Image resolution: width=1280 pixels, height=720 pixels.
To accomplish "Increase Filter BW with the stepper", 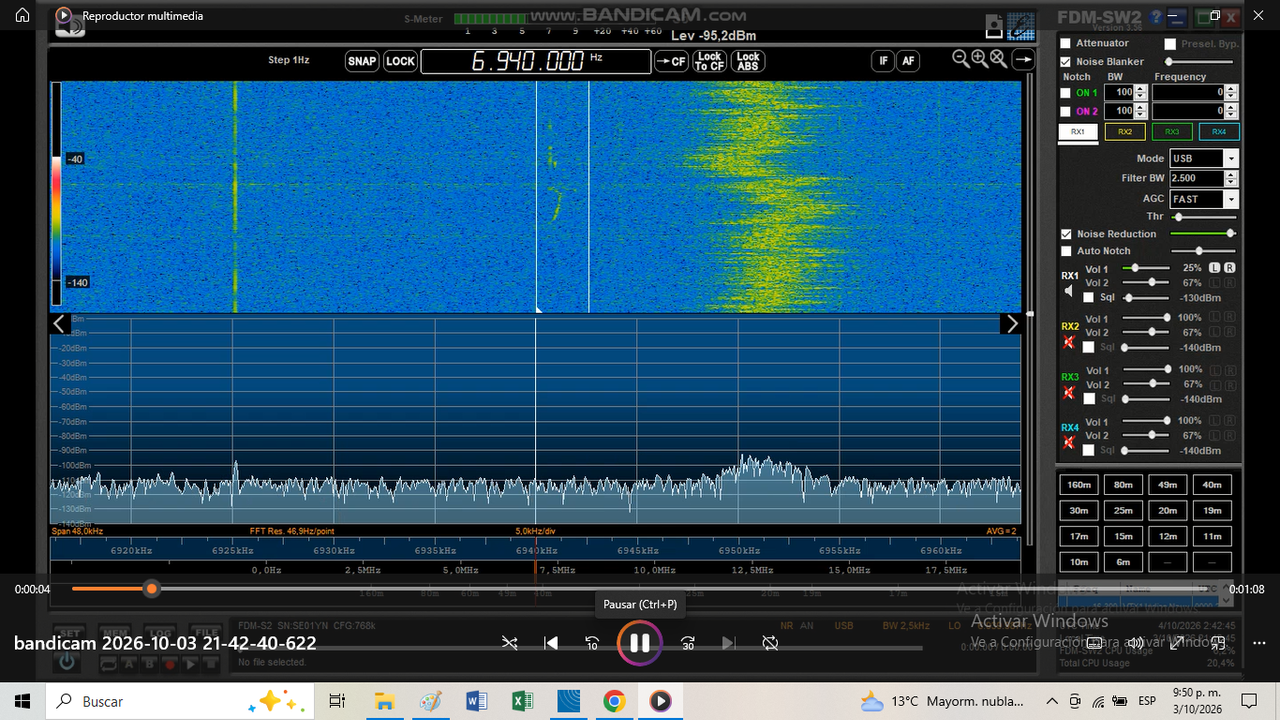I will pos(1231,174).
